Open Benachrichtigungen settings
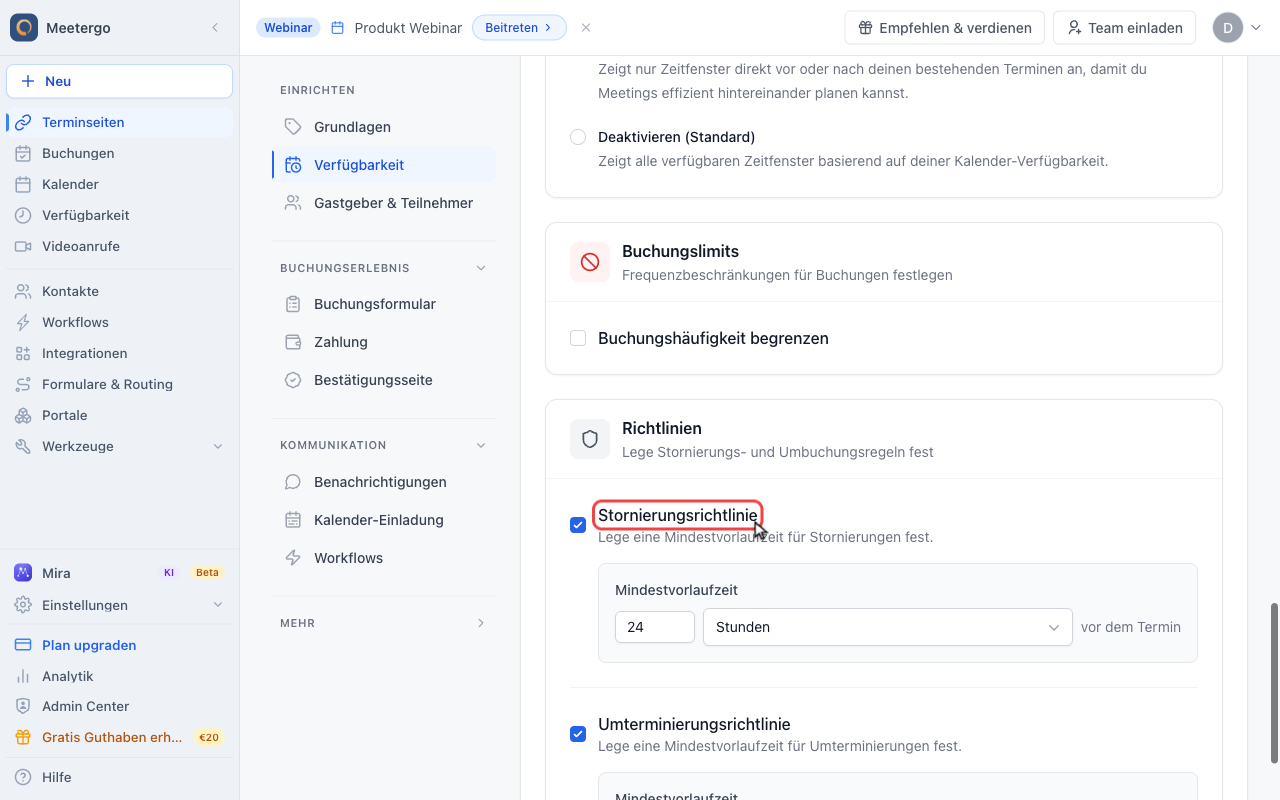Screen dimensions: 1280x800 coord(384,482)
